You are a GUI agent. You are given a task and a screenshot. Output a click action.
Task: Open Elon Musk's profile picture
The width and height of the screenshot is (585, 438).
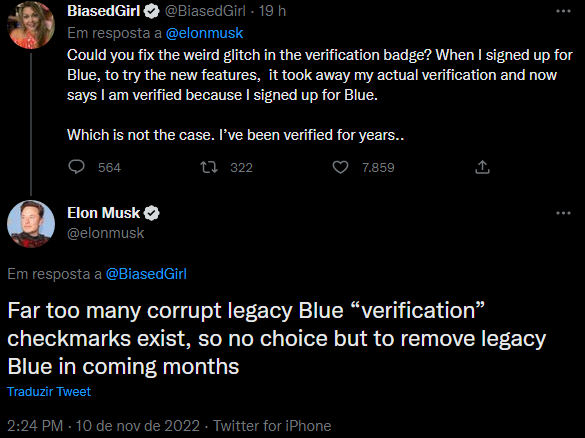coord(31,224)
